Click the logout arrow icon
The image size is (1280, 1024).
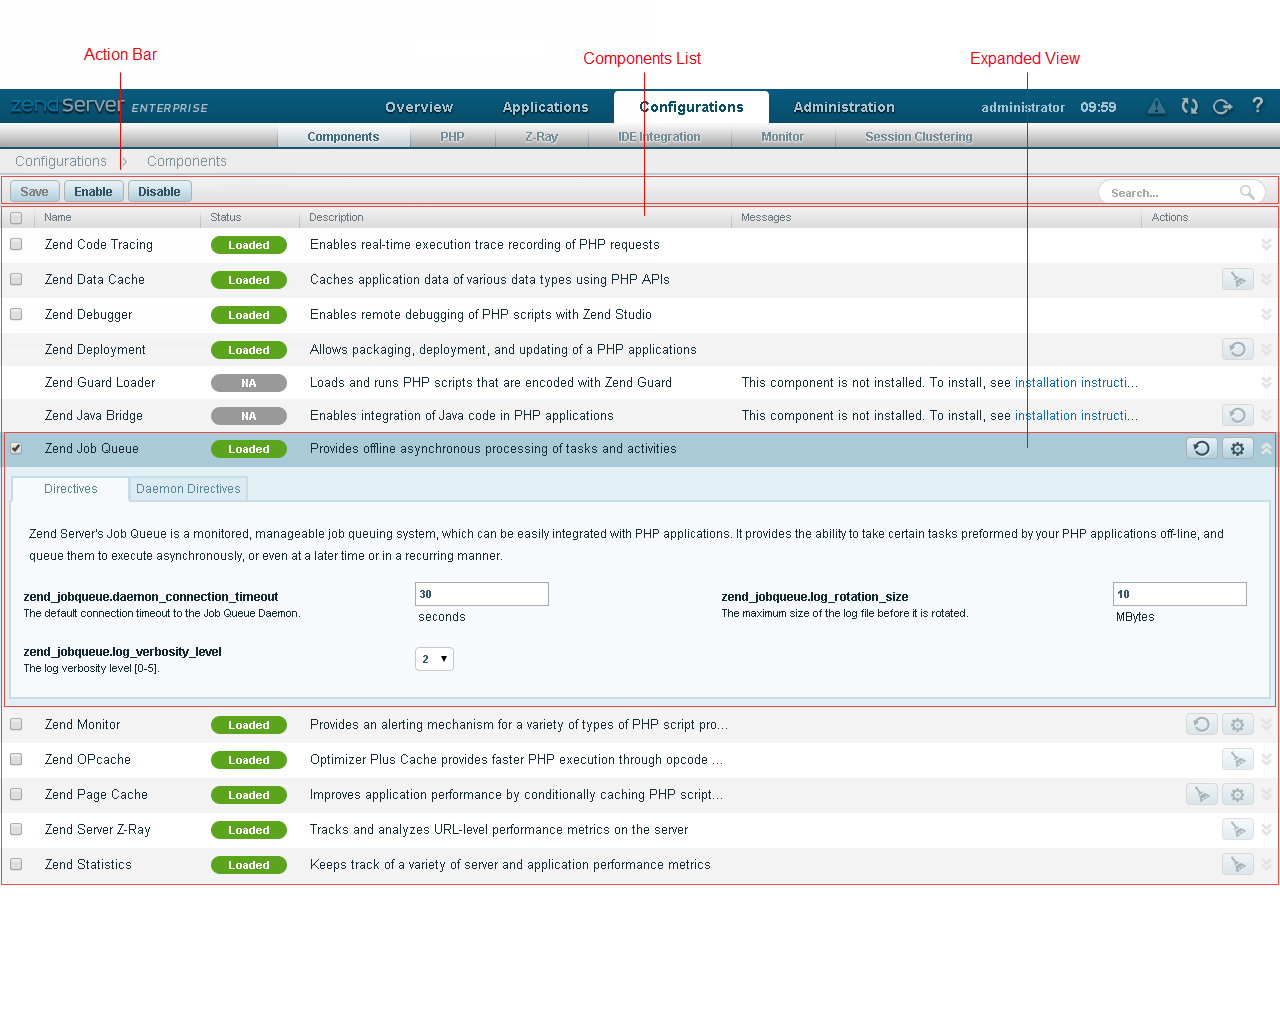1222,106
